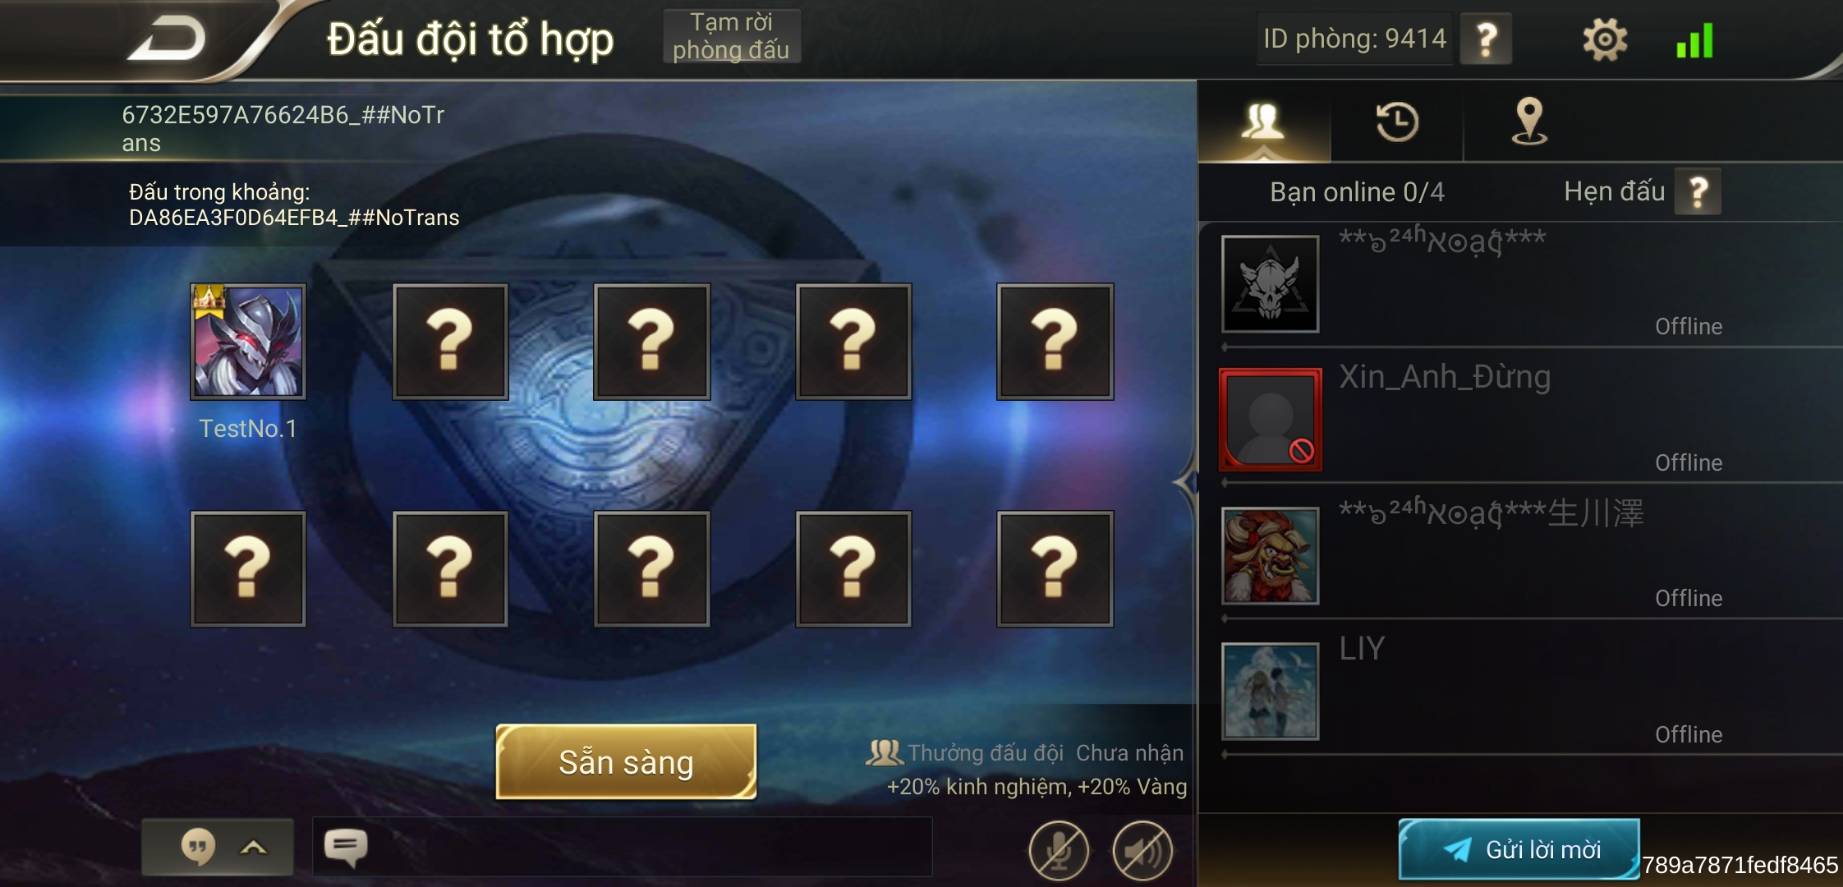Open the nearby players location tab
The width and height of the screenshot is (1843, 887).
(1529, 122)
